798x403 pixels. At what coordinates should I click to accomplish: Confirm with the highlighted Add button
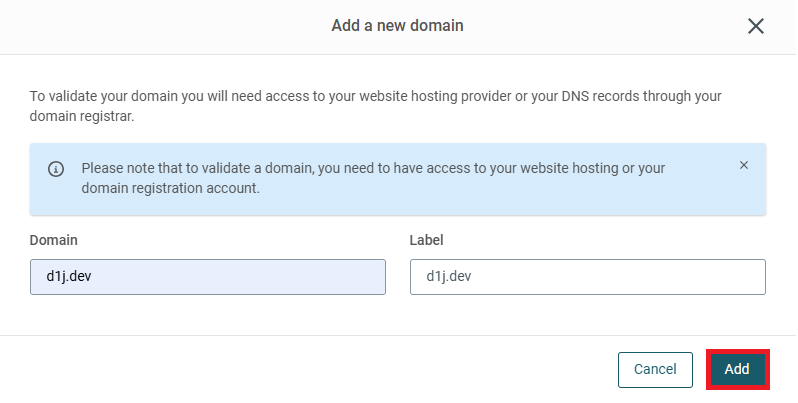click(x=737, y=369)
